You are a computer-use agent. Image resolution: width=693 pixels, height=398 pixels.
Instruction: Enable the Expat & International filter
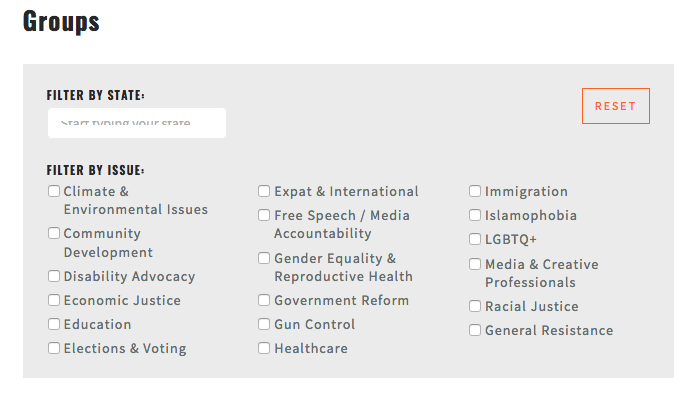click(x=264, y=191)
